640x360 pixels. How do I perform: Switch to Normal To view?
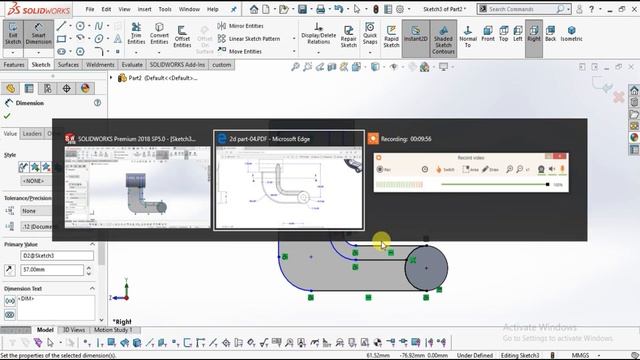pos(468,36)
